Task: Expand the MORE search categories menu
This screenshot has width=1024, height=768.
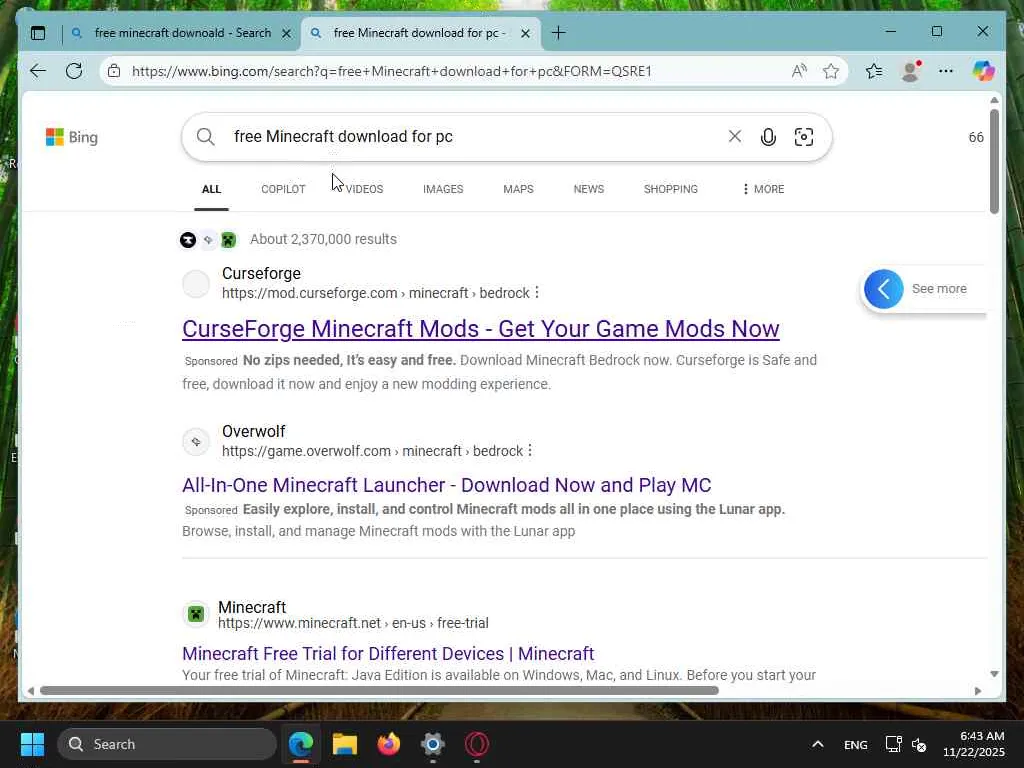Action: tap(763, 189)
